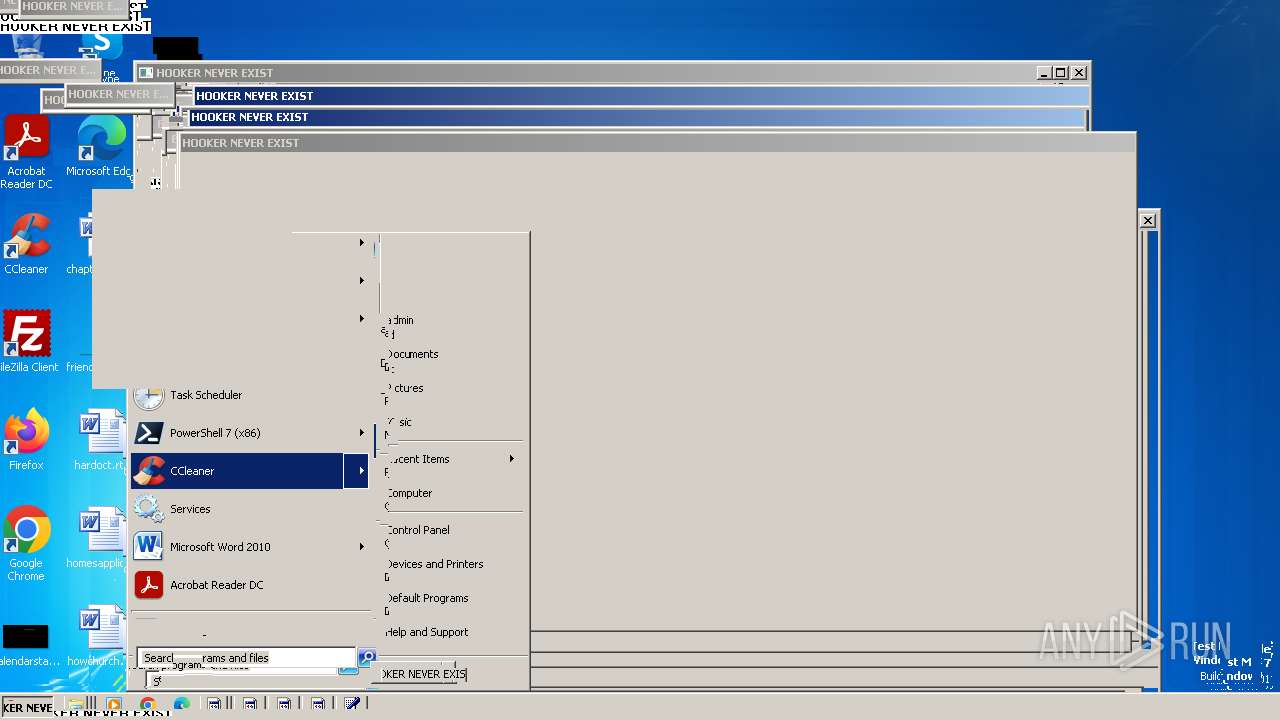Open Google Chrome from taskbar
Screen dimensions: 1280x720
[147, 704]
